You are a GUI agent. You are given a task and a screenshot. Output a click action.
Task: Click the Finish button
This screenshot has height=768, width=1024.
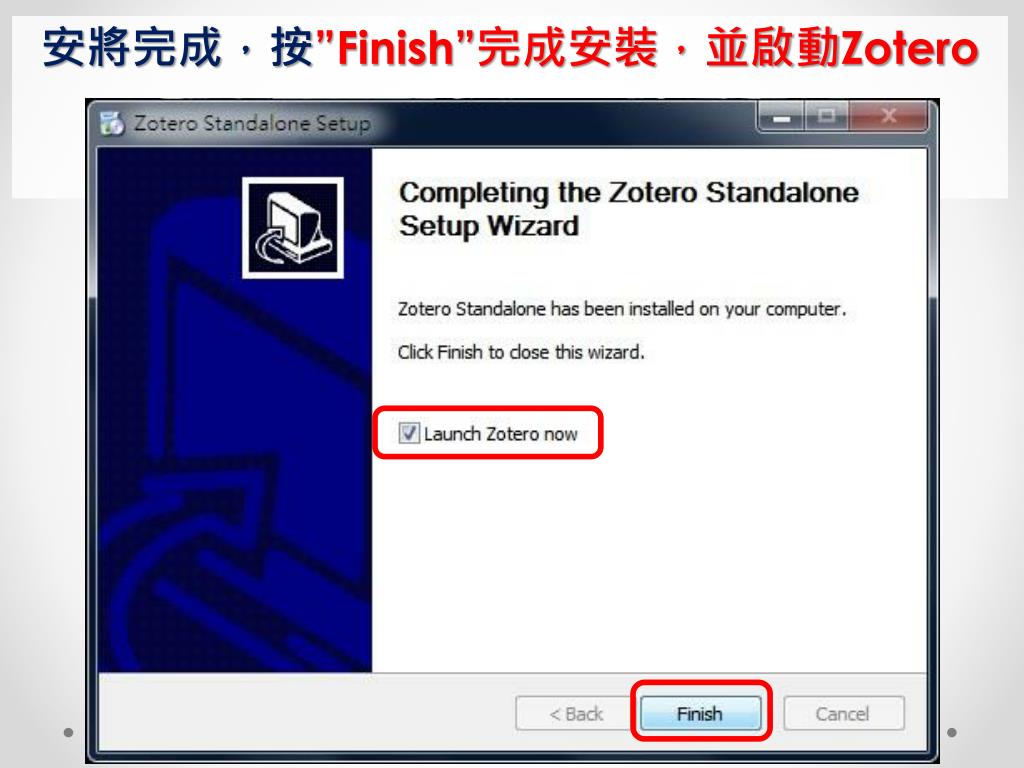[x=700, y=713]
